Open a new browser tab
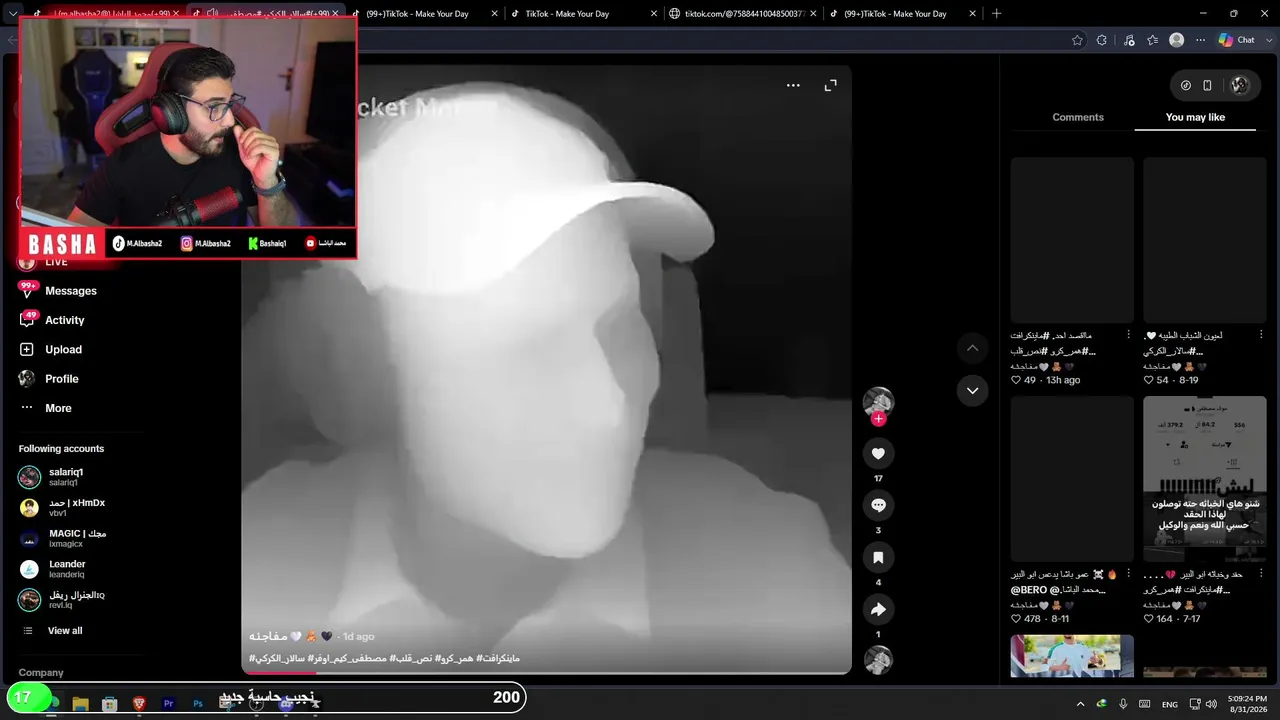The image size is (1280, 720). click(996, 14)
